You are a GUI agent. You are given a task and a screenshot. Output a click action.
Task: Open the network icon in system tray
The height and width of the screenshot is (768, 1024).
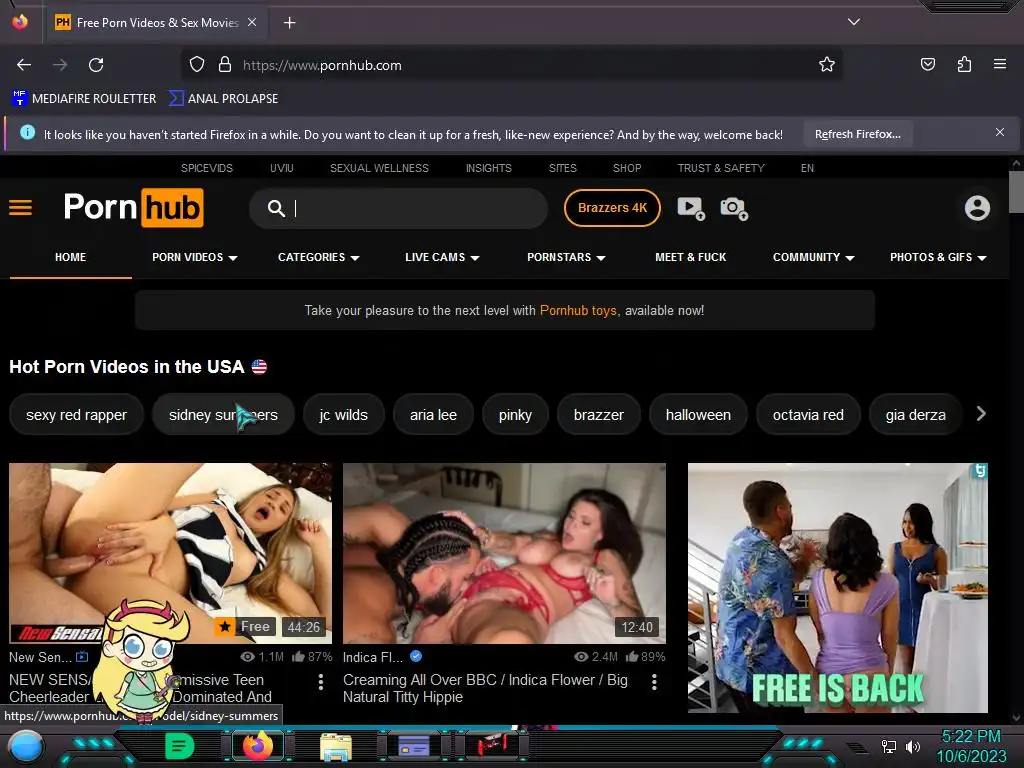coord(889,746)
